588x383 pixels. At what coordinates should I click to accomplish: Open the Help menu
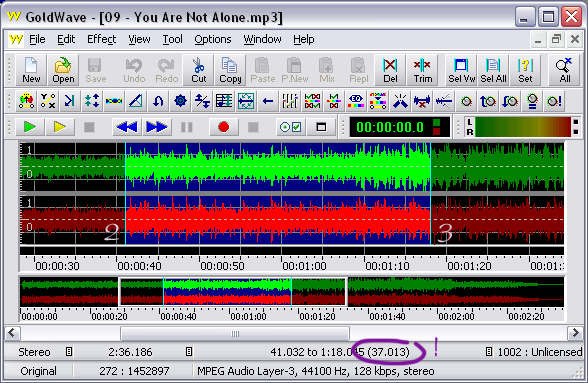click(303, 39)
